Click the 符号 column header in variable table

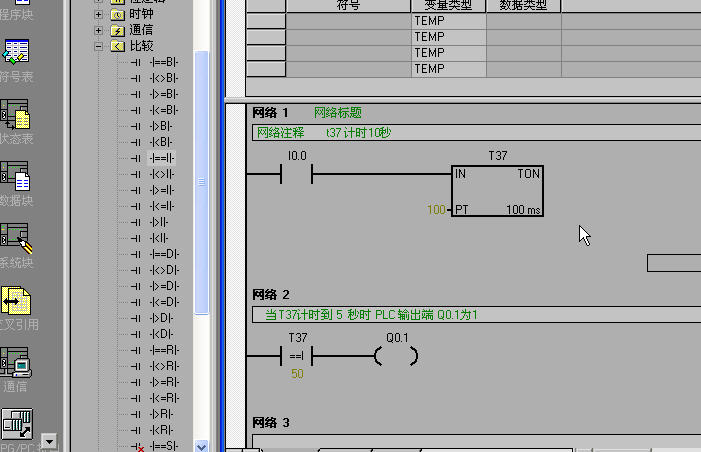point(346,6)
